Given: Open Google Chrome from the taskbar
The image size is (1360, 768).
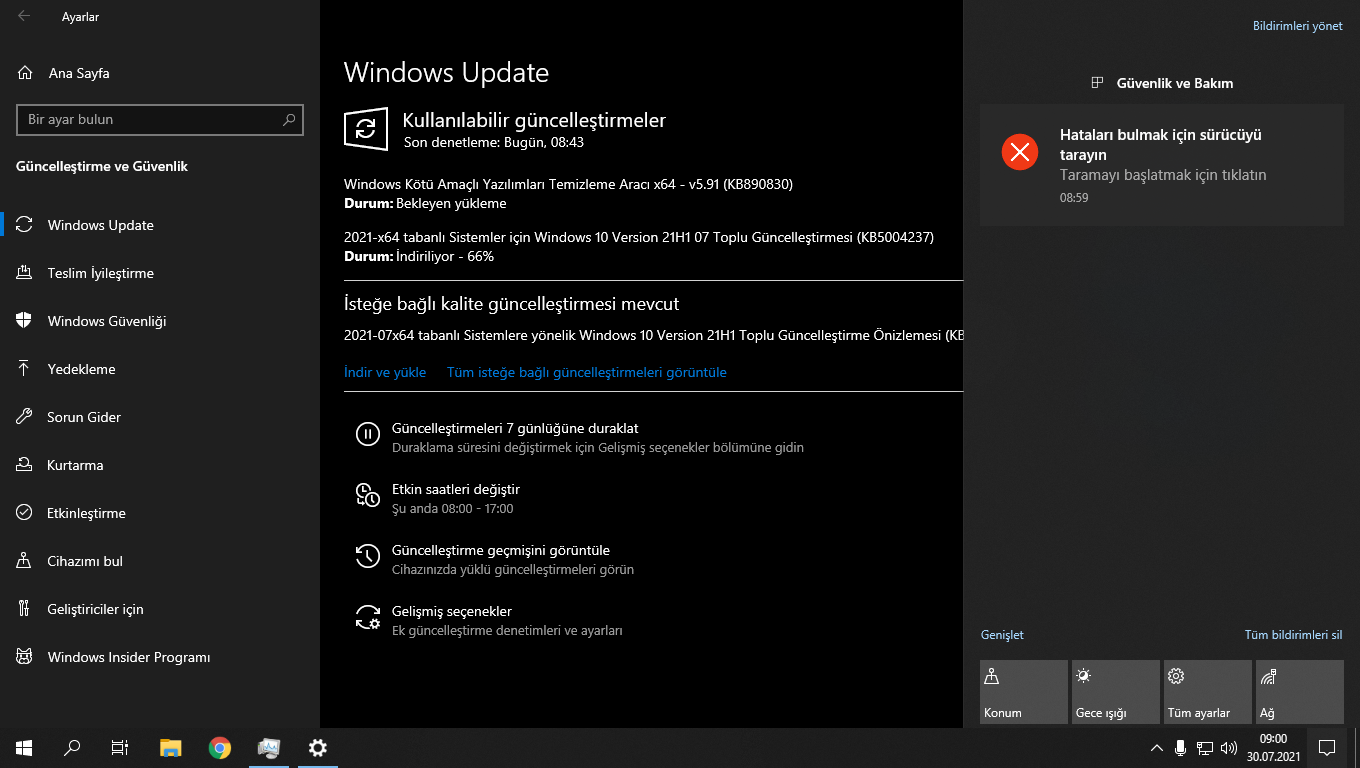Looking at the screenshot, I should [220, 747].
